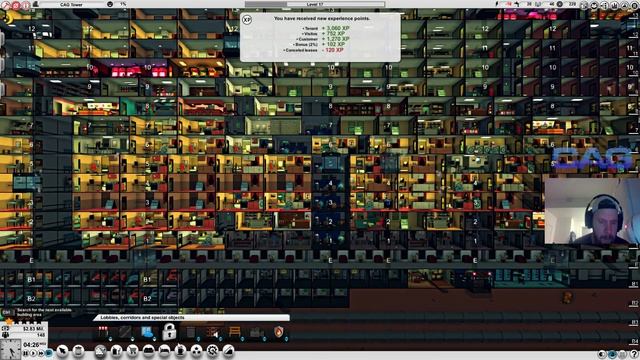Expand options under the blue object item
Viewport: 640px width, 360px height.
coord(154,339)
